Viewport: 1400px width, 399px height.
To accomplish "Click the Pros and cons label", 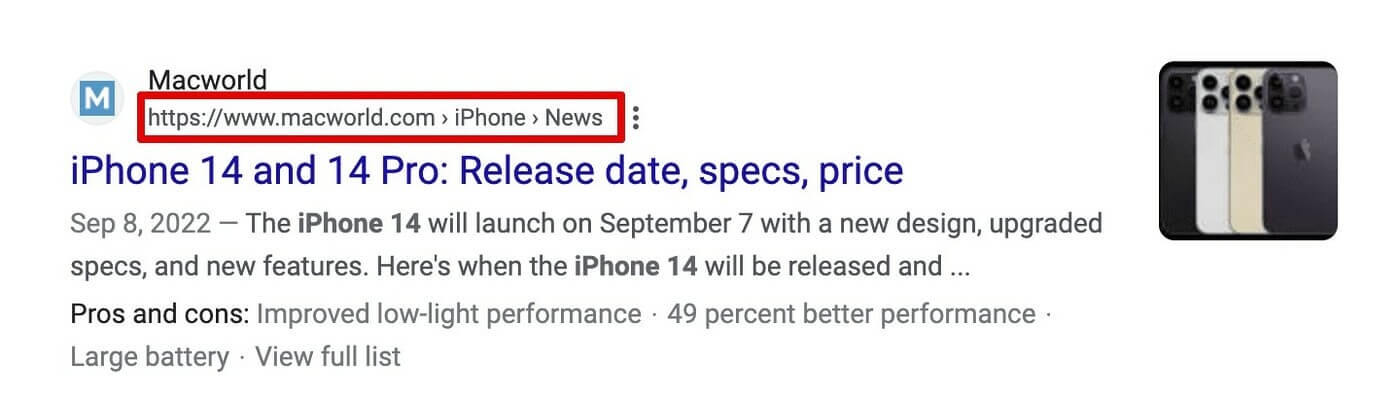I will (159, 314).
